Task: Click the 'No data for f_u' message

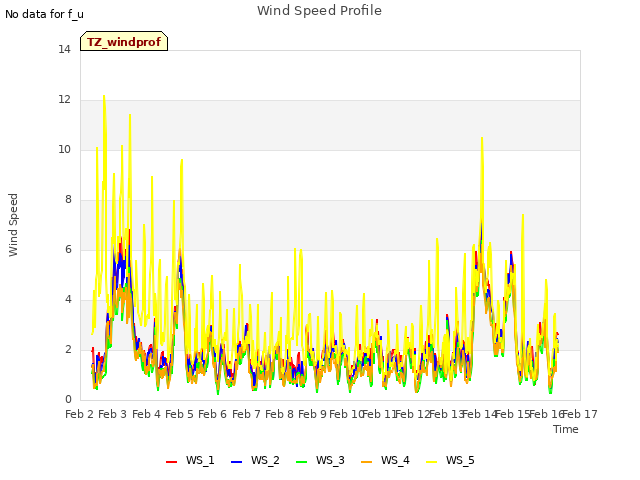Action: (x=44, y=14)
